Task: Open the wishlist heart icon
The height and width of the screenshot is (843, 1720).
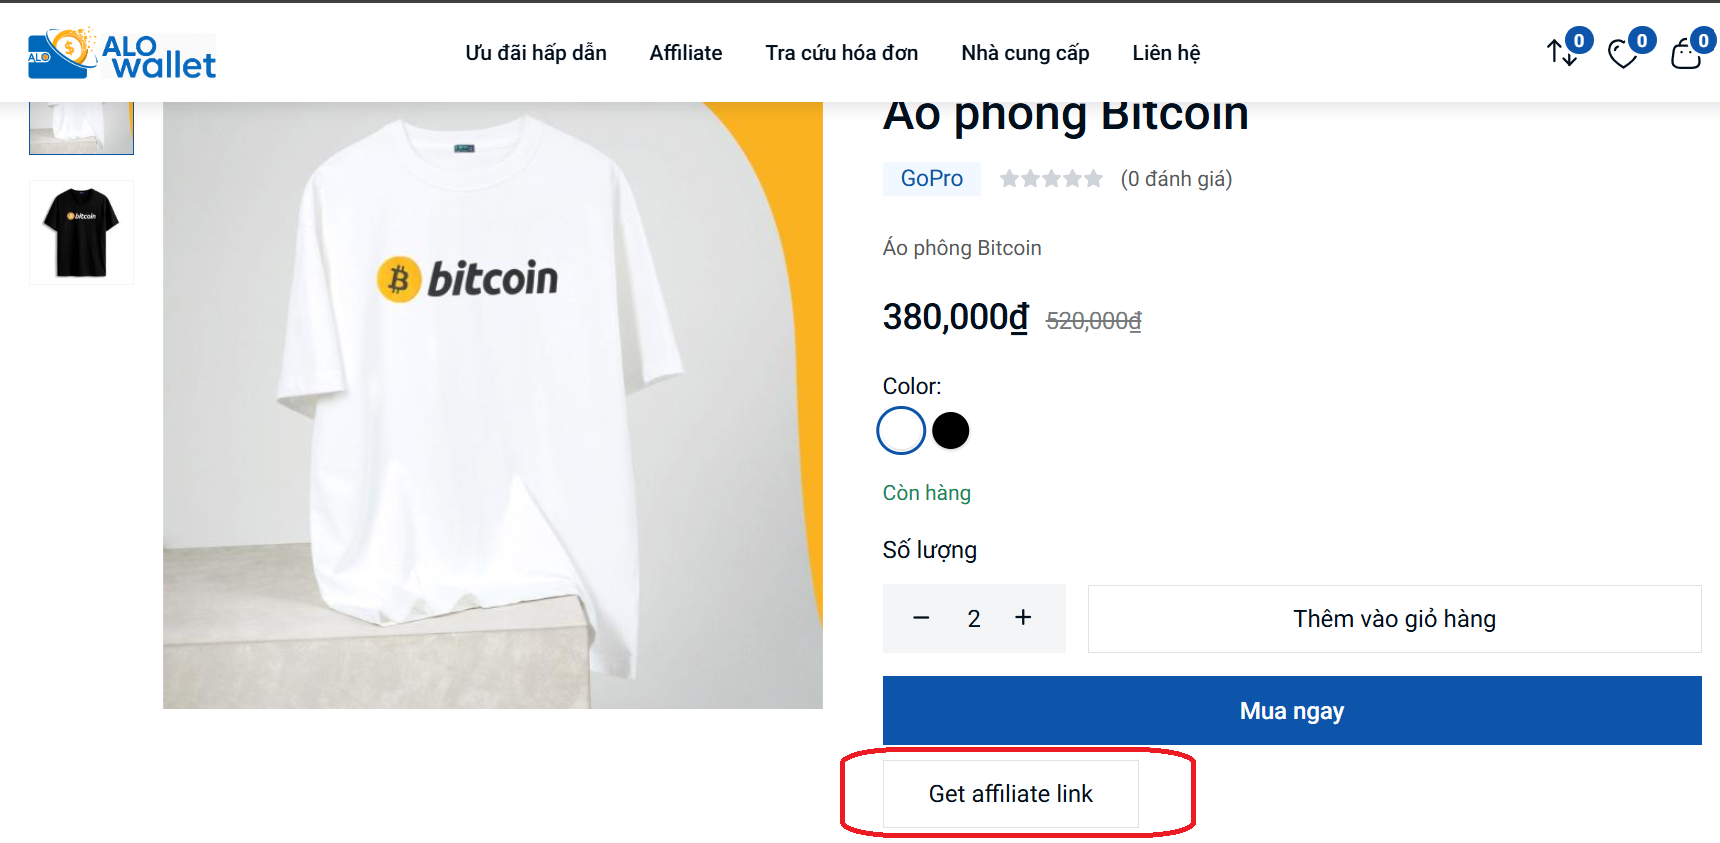Action: (1622, 54)
